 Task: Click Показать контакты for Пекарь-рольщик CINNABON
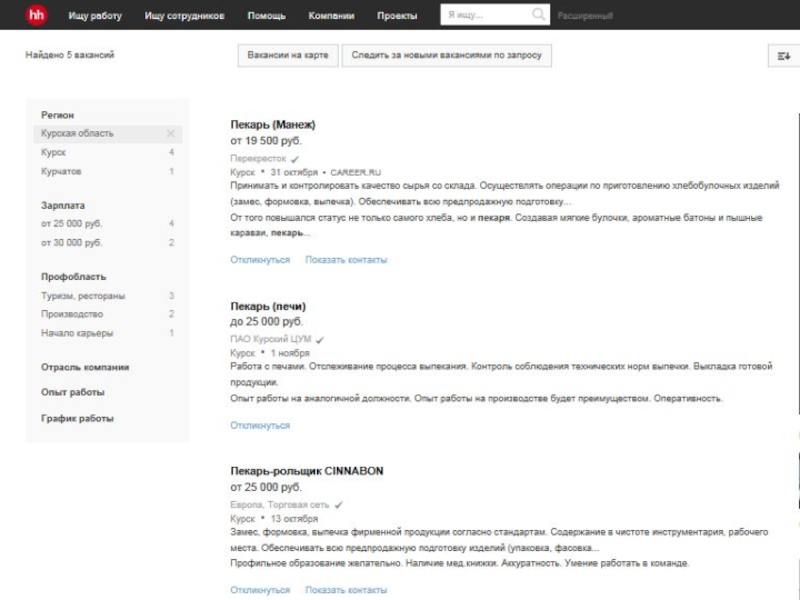click(x=346, y=591)
